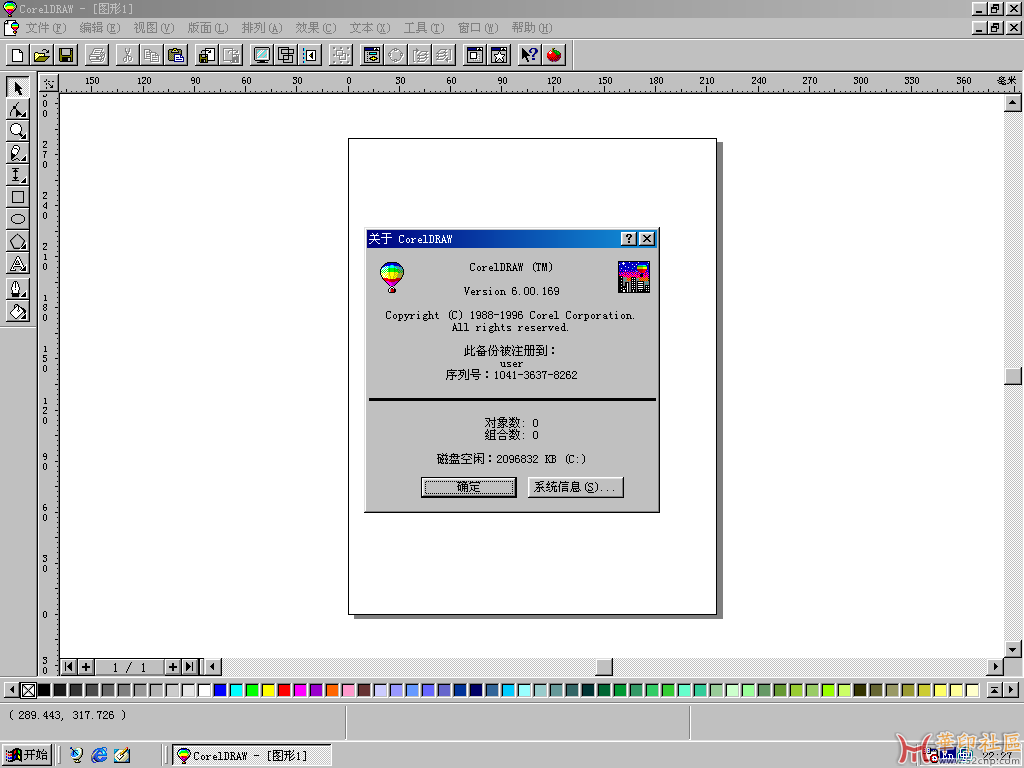Select the Zoom magnifier tool
The width and height of the screenshot is (1024, 768).
pos(18,131)
